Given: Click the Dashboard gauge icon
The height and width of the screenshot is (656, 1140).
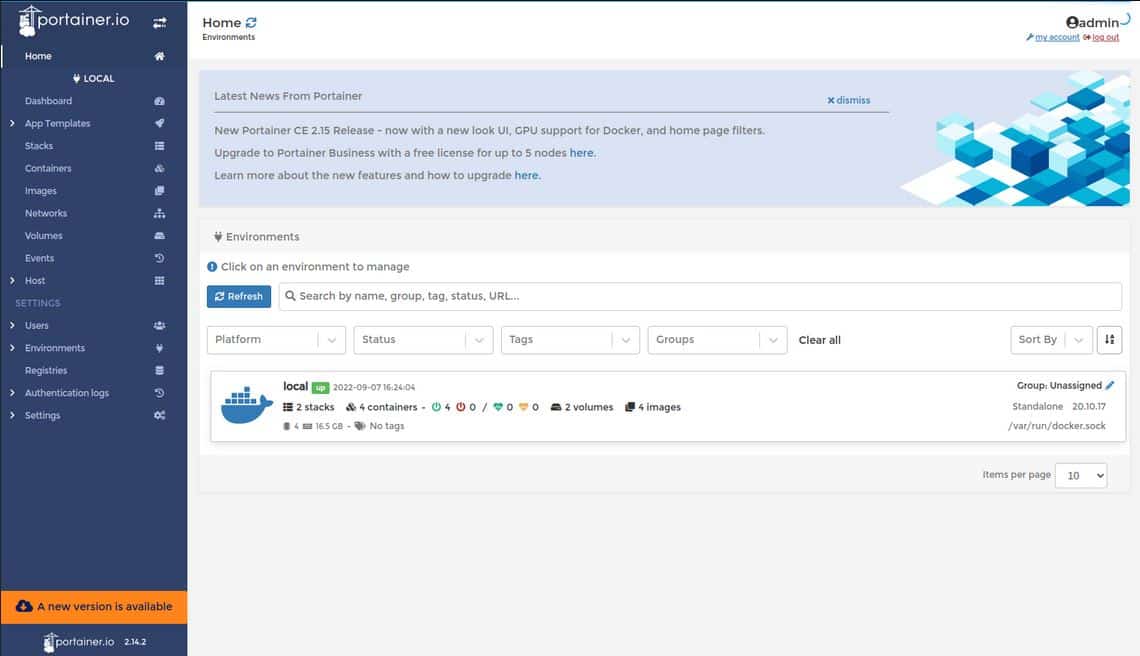Looking at the screenshot, I should point(159,101).
